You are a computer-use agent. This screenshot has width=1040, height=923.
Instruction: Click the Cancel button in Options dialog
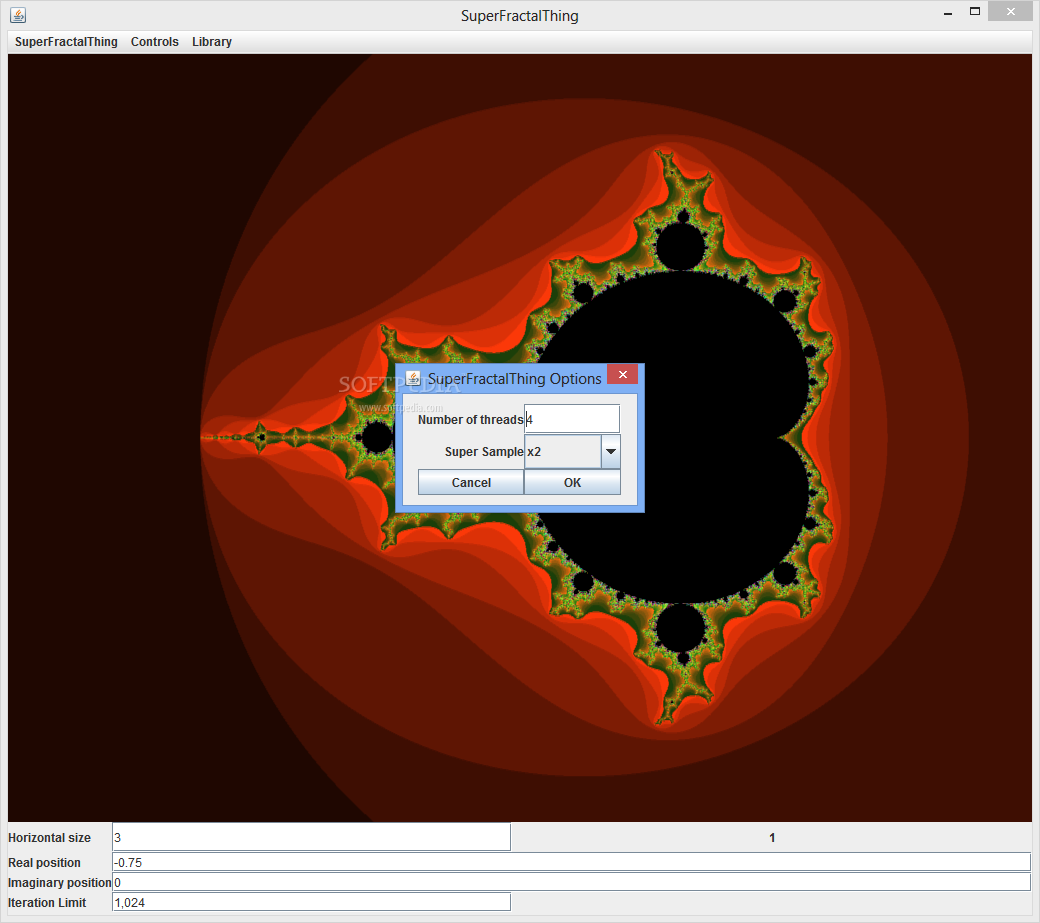pos(471,482)
